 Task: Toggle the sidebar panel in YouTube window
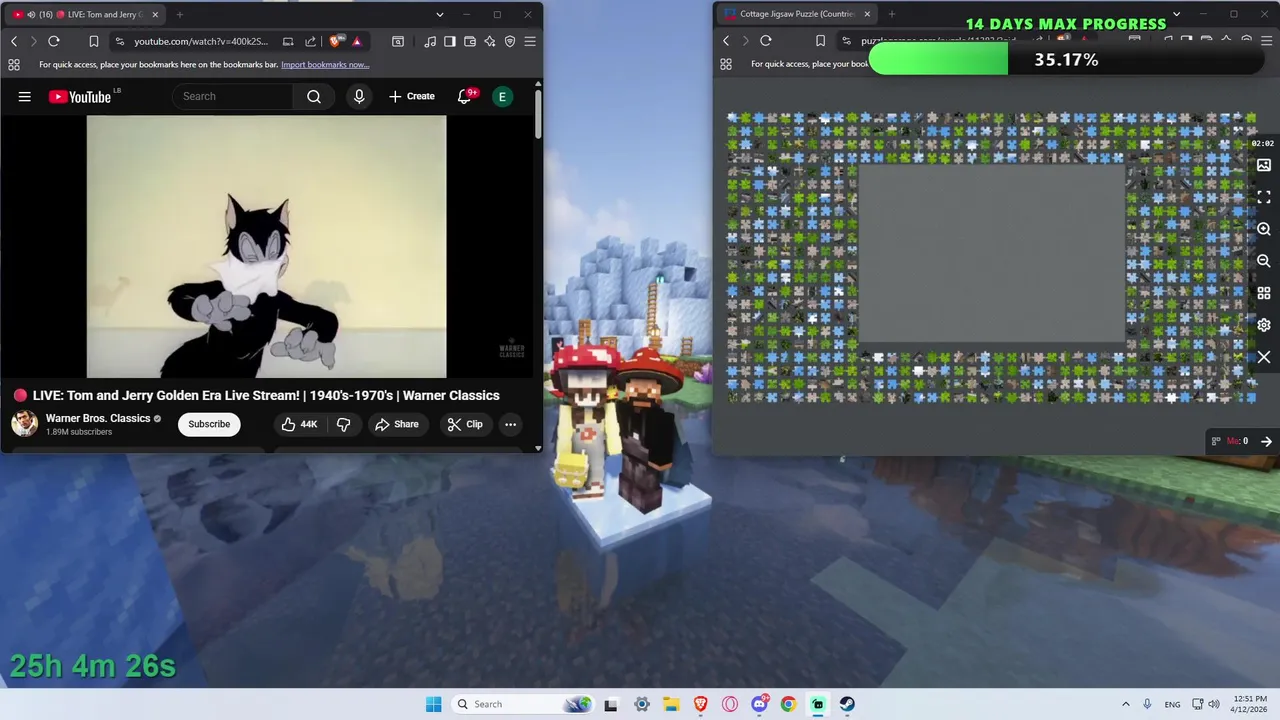[450, 41]
